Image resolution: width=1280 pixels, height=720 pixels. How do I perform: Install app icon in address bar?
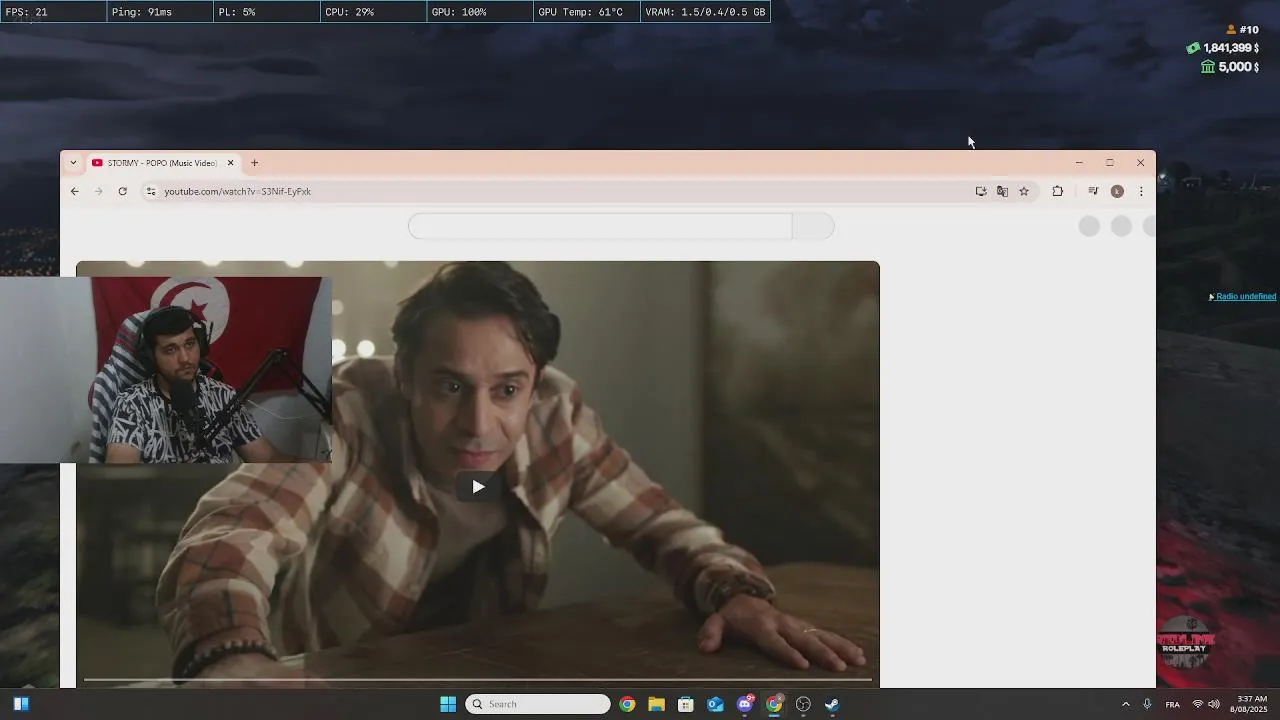(981, 191)
